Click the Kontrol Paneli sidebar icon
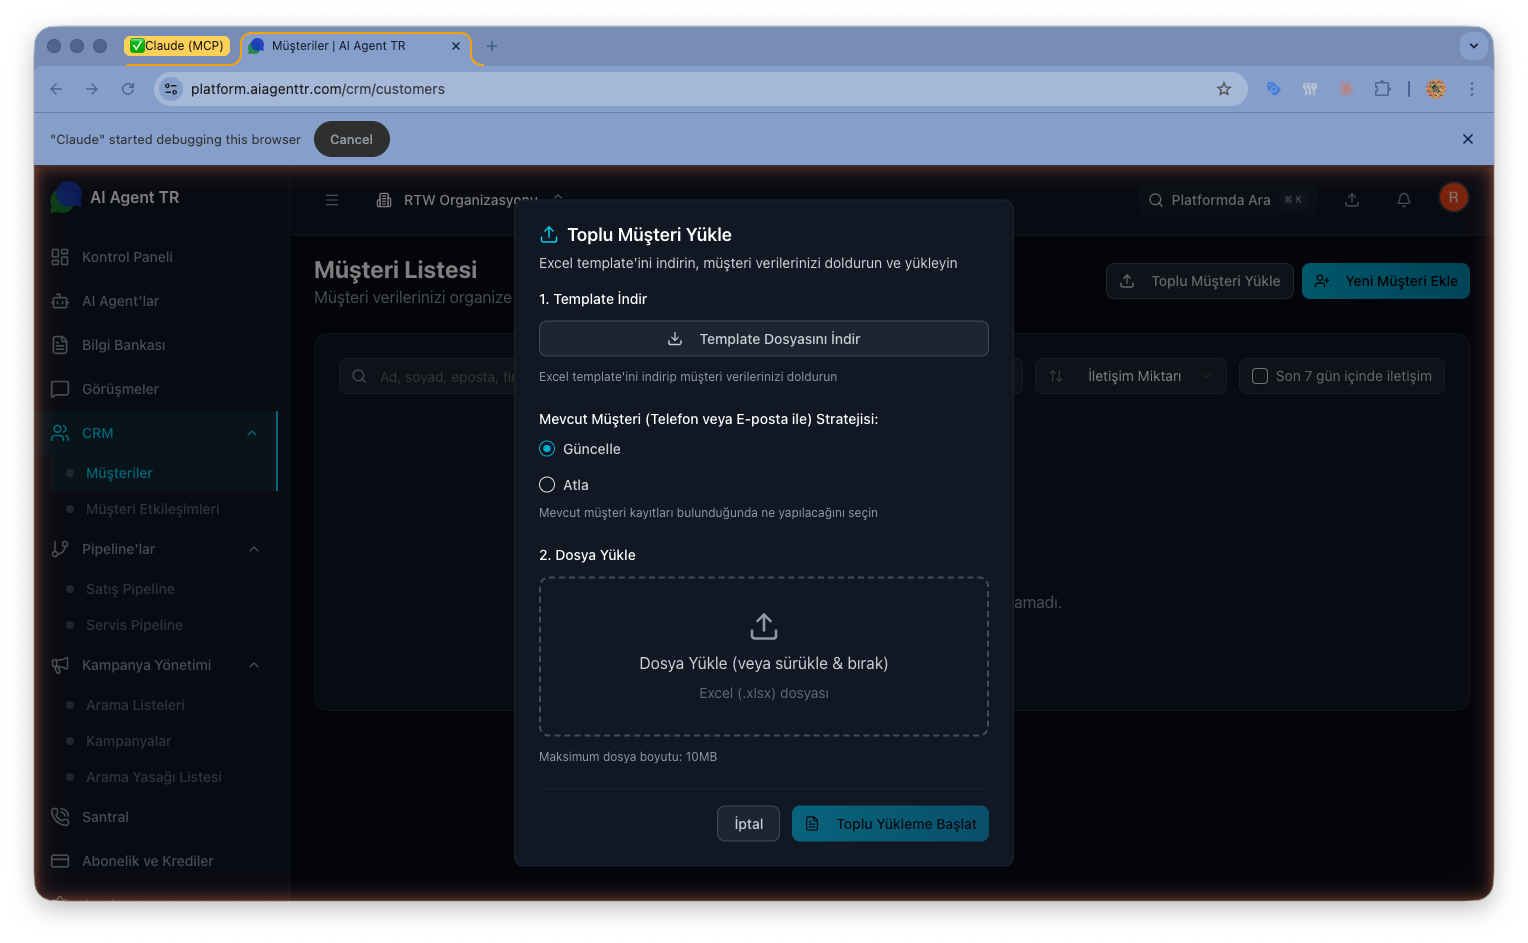 point(60,257)
